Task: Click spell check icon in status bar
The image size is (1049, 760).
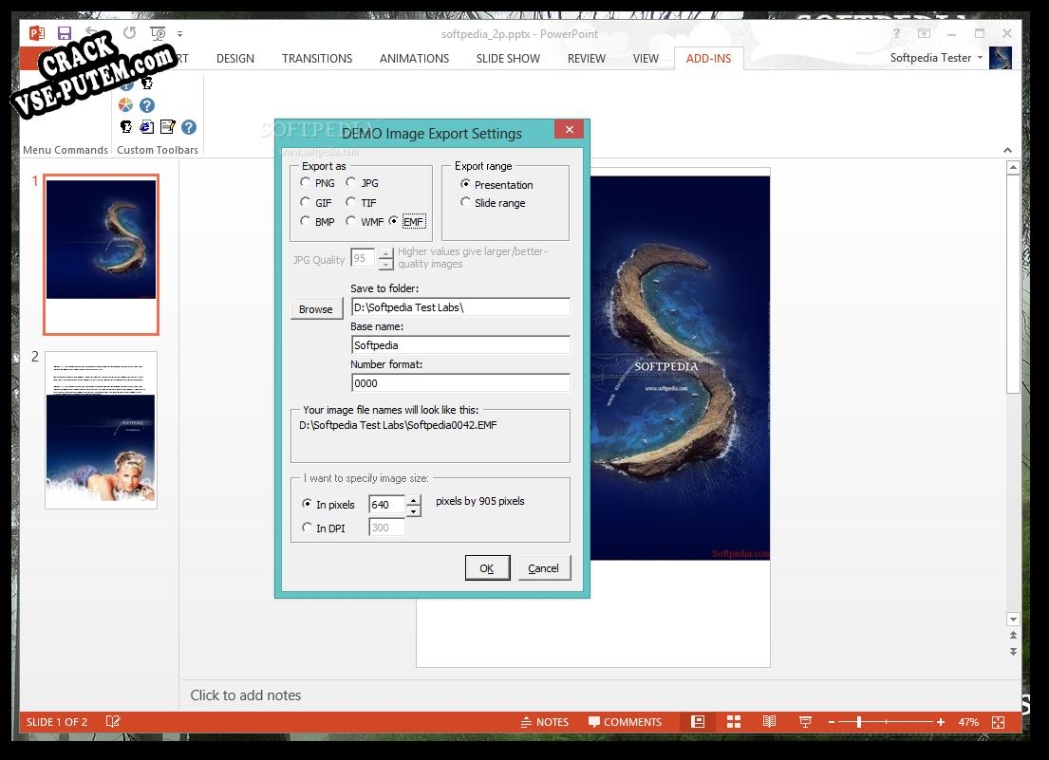Action: (x=112, y=722)
